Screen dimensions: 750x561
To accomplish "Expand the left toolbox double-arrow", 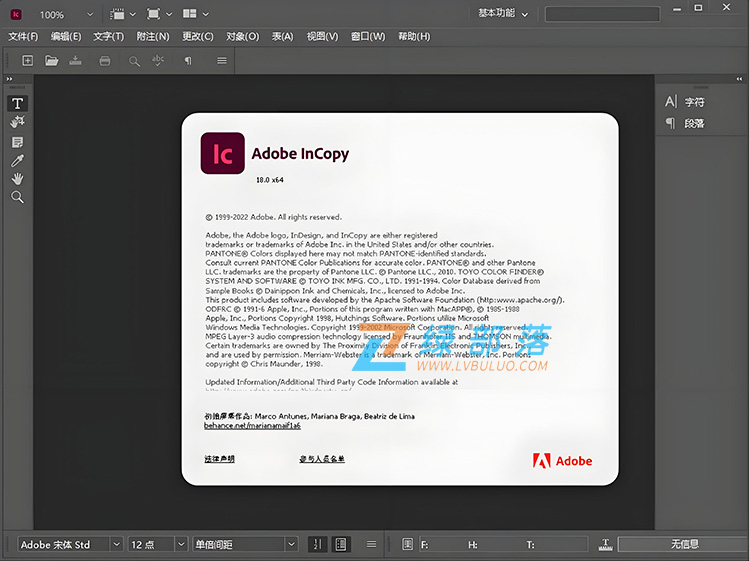I will click(x=10, y=79).
